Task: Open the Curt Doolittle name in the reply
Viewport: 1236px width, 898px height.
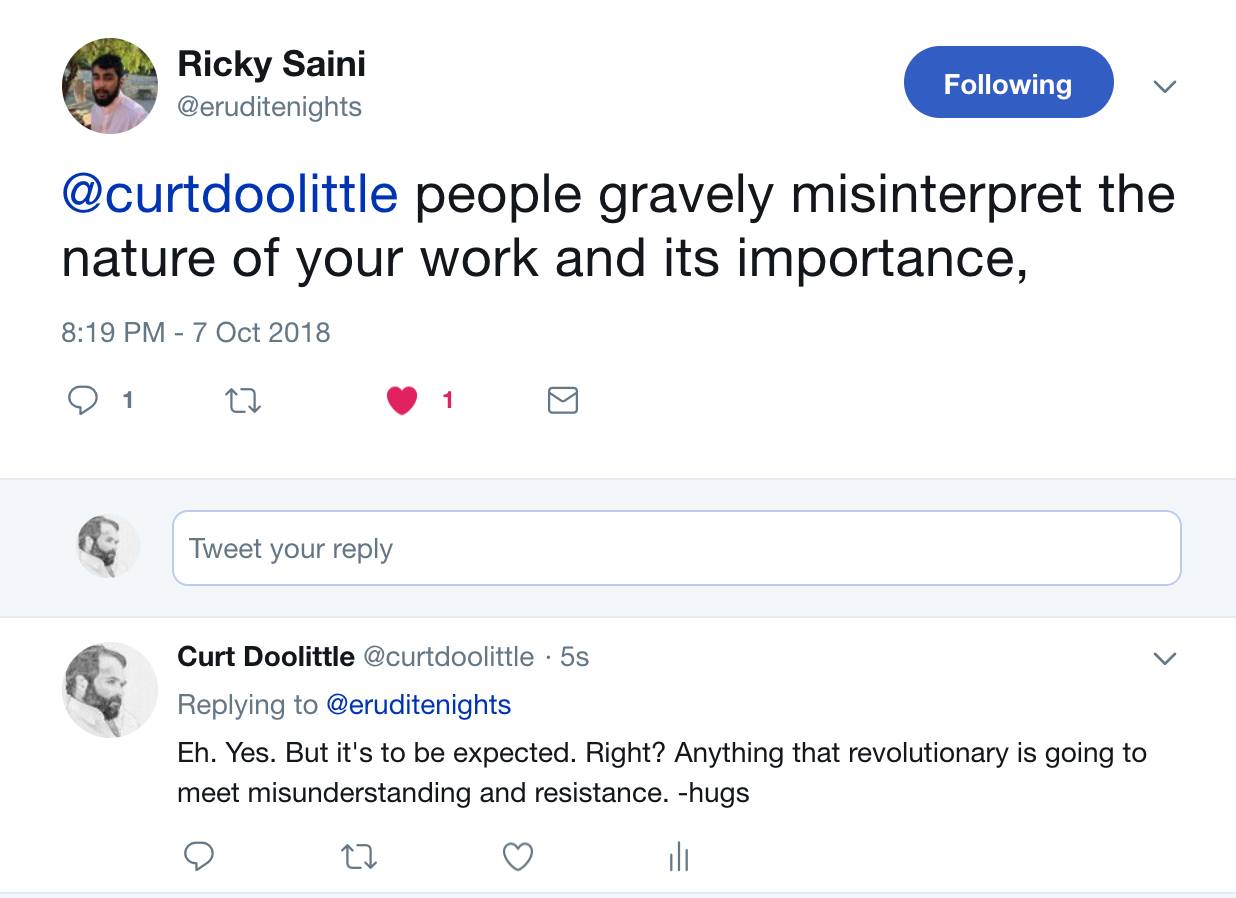Action: coord(265,656)
